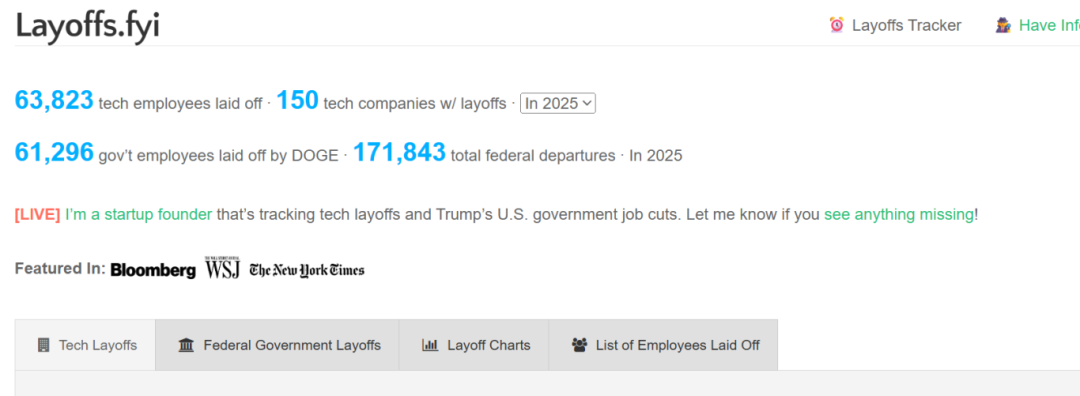Click the government building icon on Federal tab
Image resolution: width=1080 pixels, height=396 pixels.
point(186,345)
